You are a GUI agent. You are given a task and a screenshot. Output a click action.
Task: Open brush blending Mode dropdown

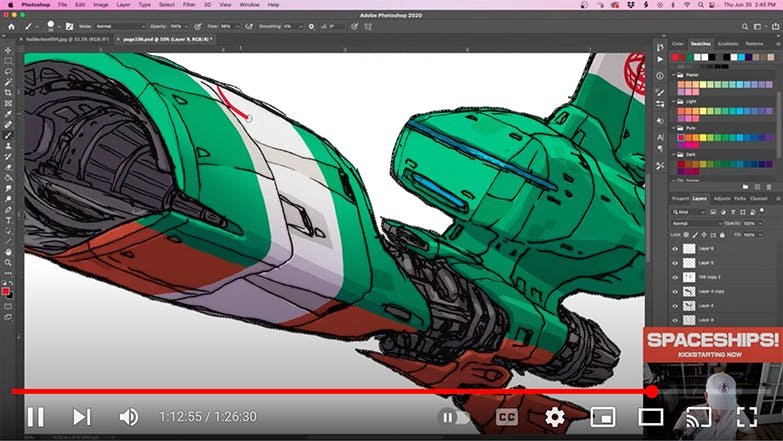(x=119, y=26)
